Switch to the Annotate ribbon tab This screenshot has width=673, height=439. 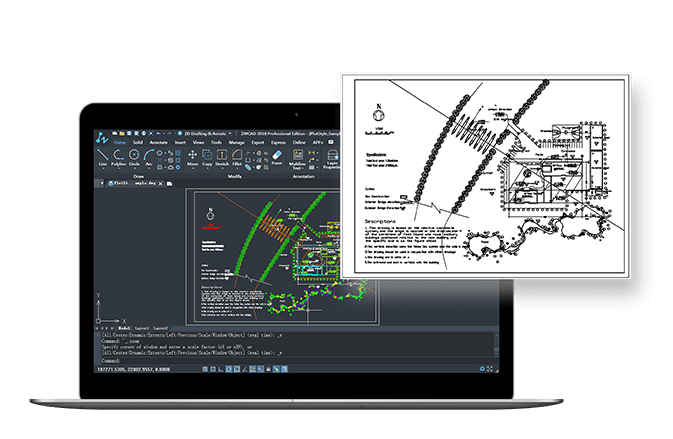click(157, 143)
